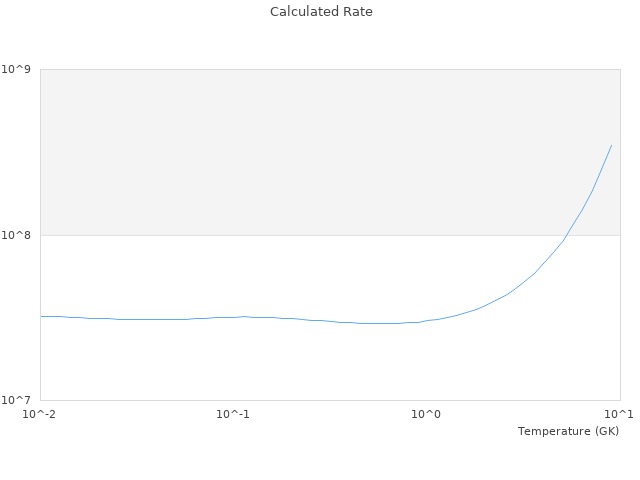Click the 10^-2 x-axis tick label
Screen dimensions: 640x480
point(40,414)
